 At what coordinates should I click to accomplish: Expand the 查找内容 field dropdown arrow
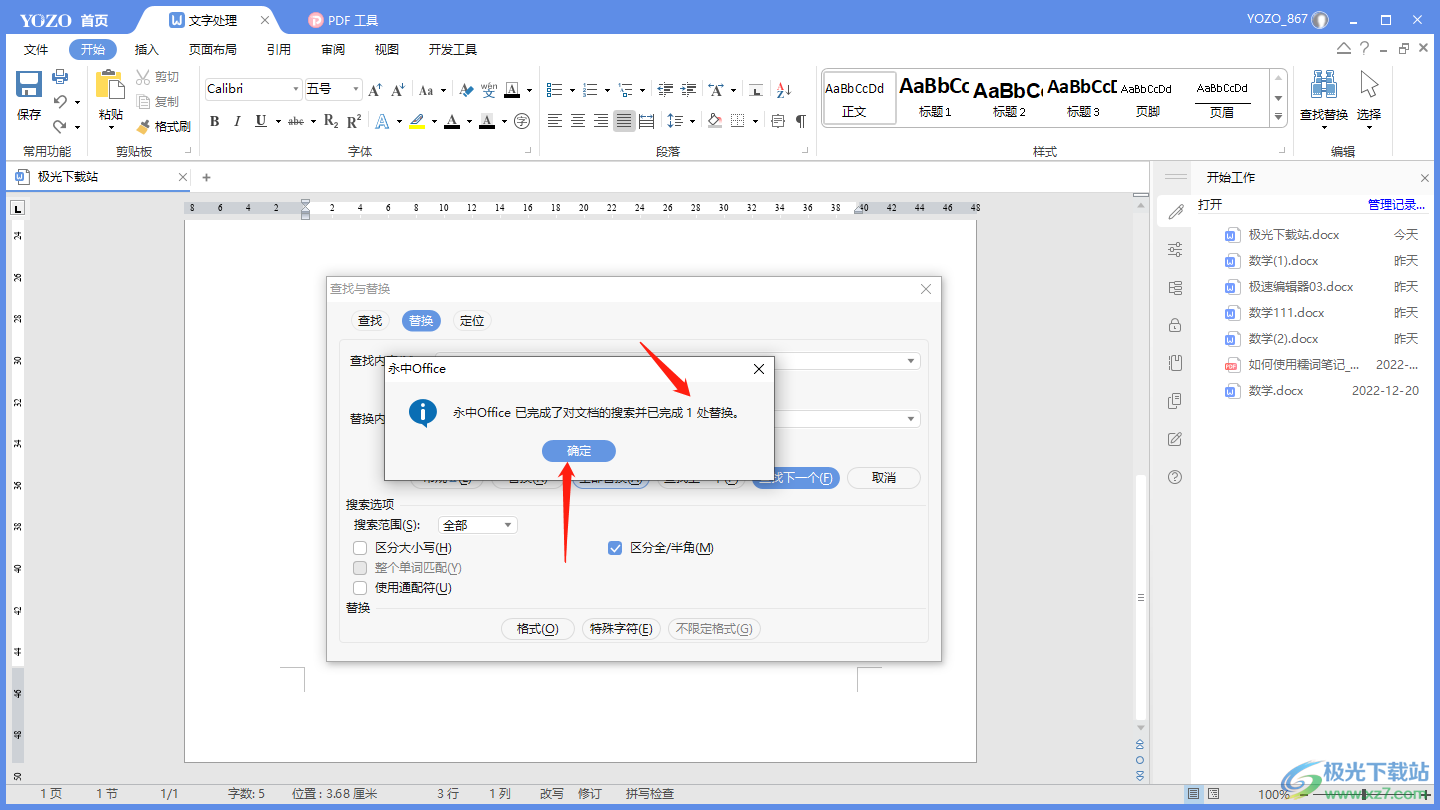911,361
